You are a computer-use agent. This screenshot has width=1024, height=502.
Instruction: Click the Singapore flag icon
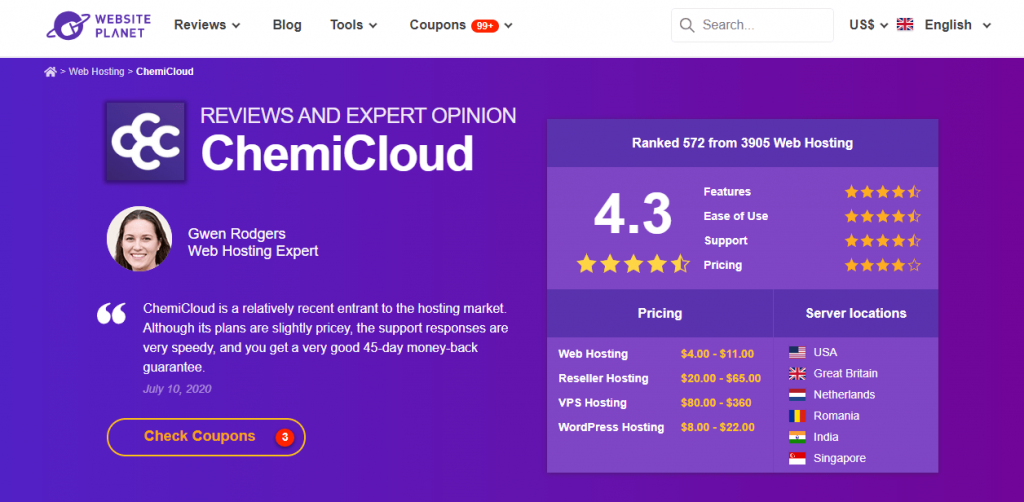(x=797, y=458)
